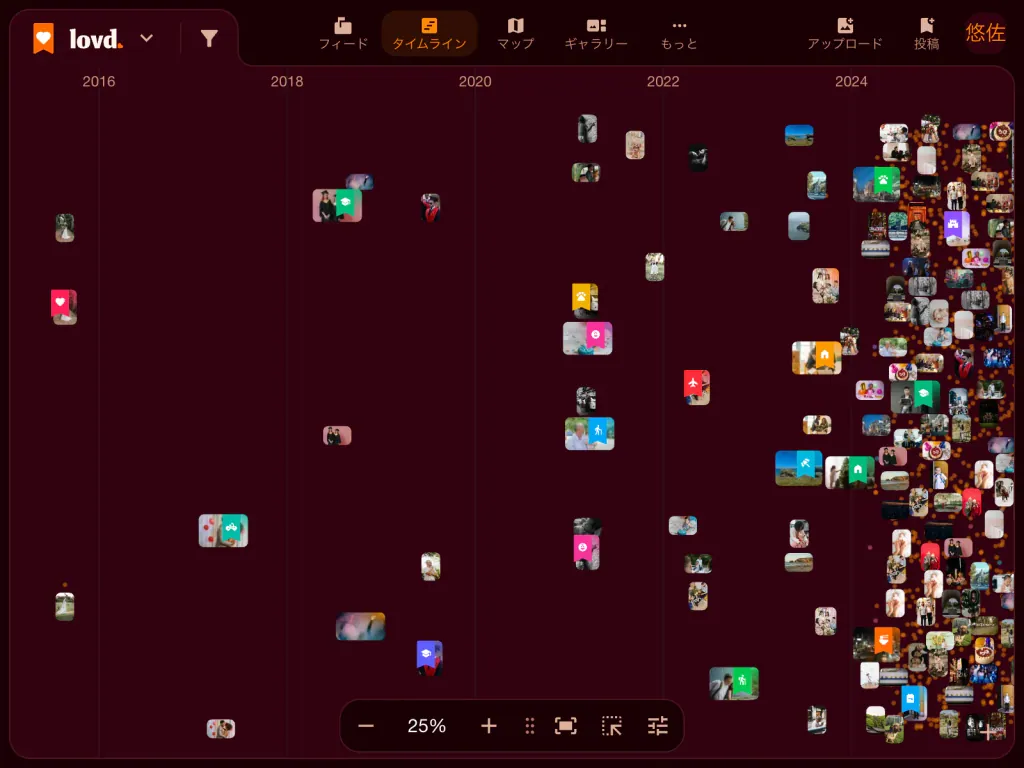Click the 2024 year marker

tap(851, 82)
